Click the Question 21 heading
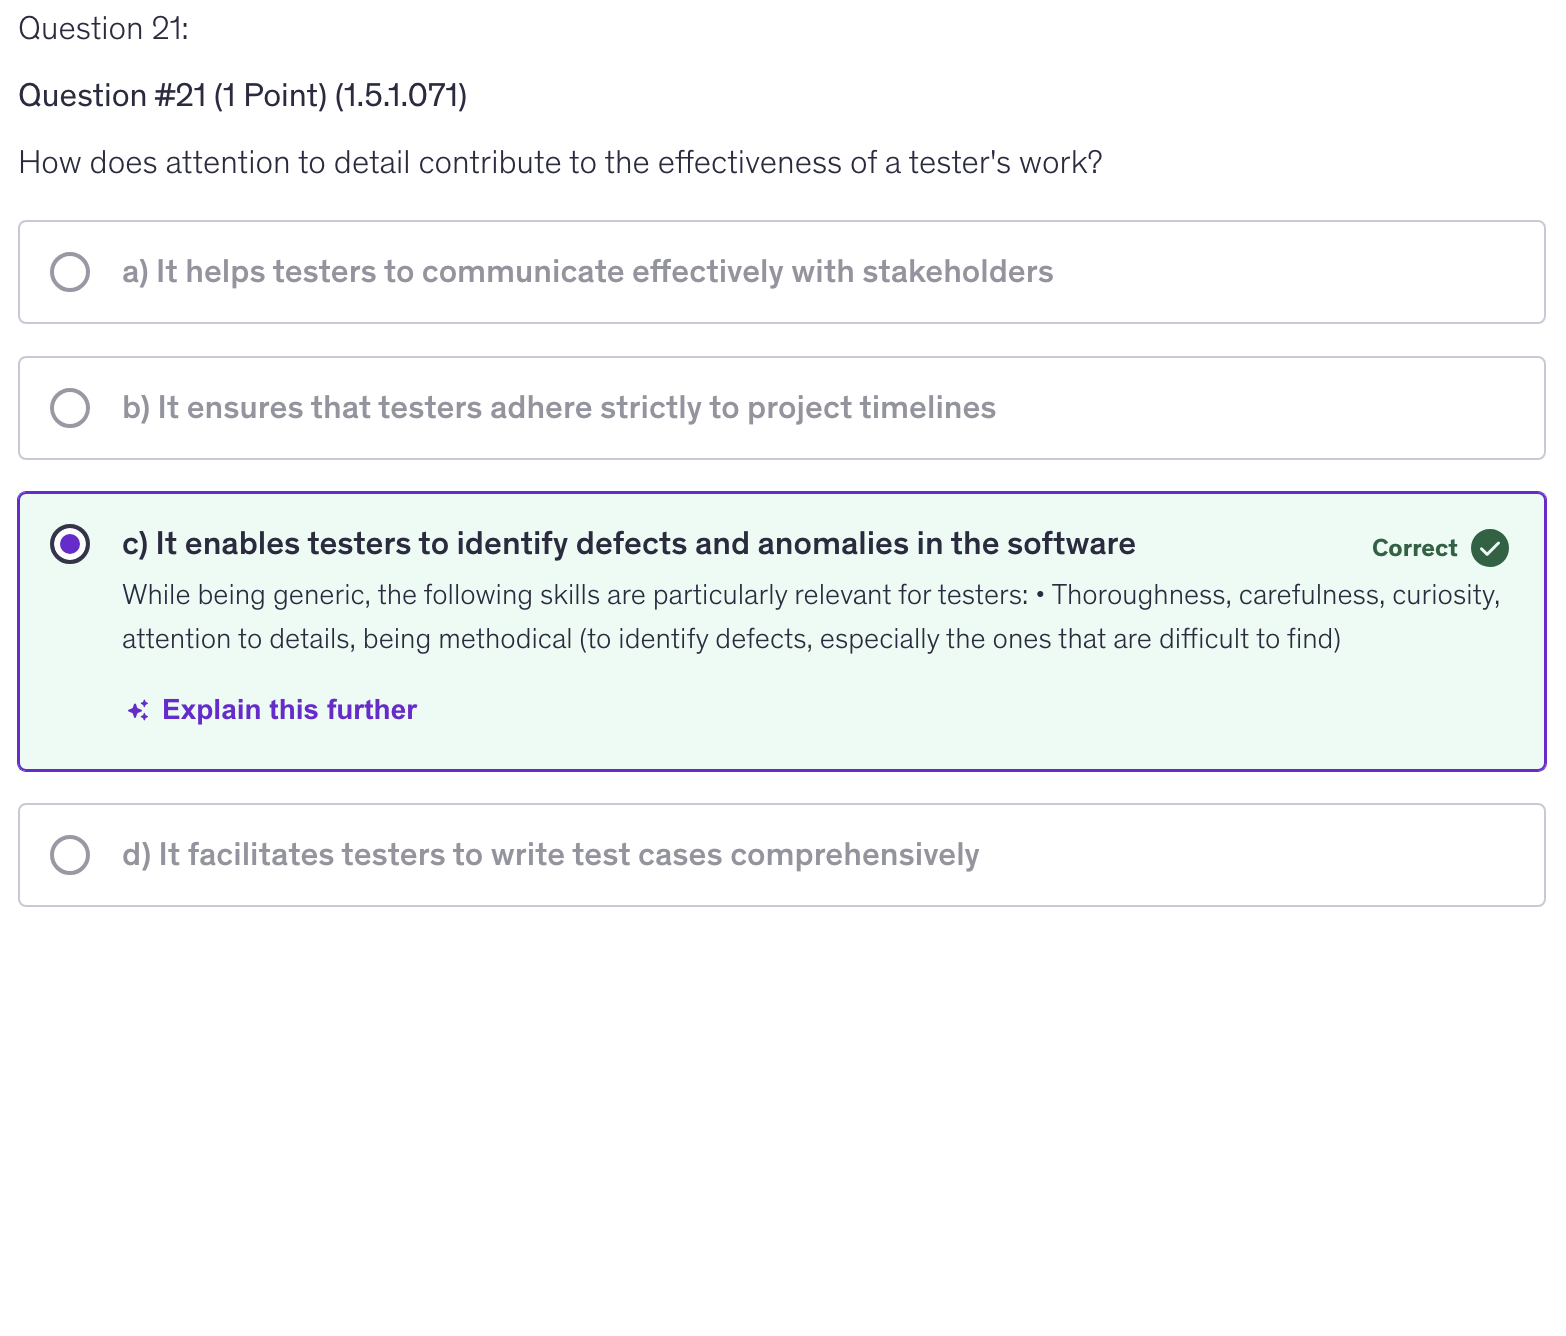Screen dimensions: 1566x1336 (103, 29)
